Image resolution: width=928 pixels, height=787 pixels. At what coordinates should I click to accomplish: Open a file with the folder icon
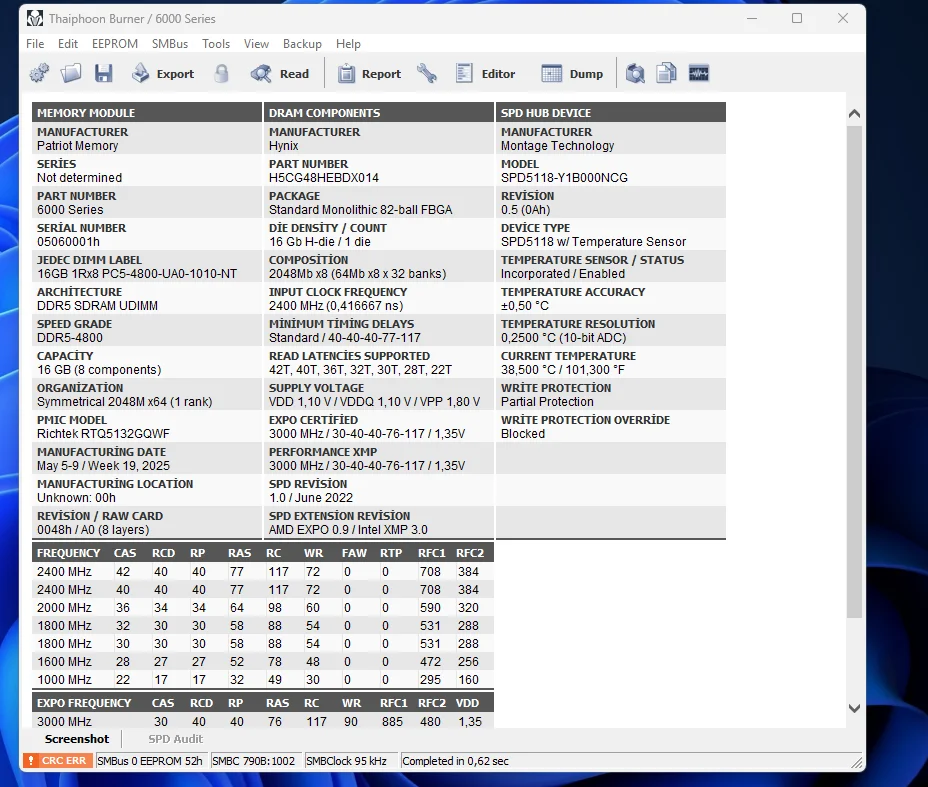pyautogui.click(x=71, y=73)
